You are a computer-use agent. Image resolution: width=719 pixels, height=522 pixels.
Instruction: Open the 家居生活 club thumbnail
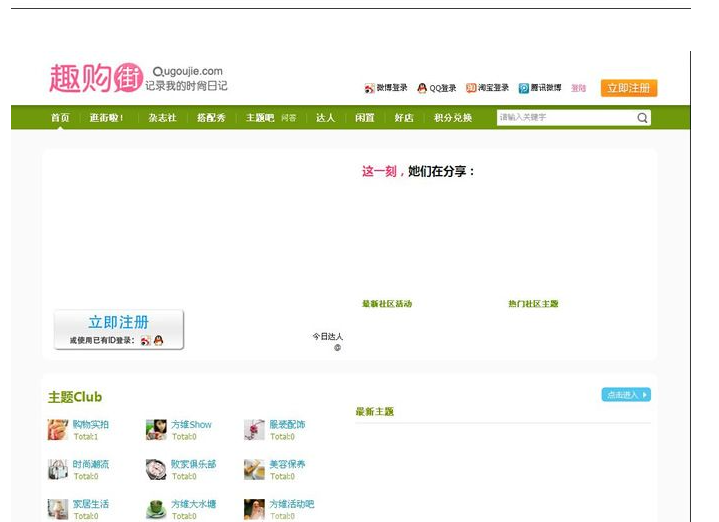[x=58, y=509]
